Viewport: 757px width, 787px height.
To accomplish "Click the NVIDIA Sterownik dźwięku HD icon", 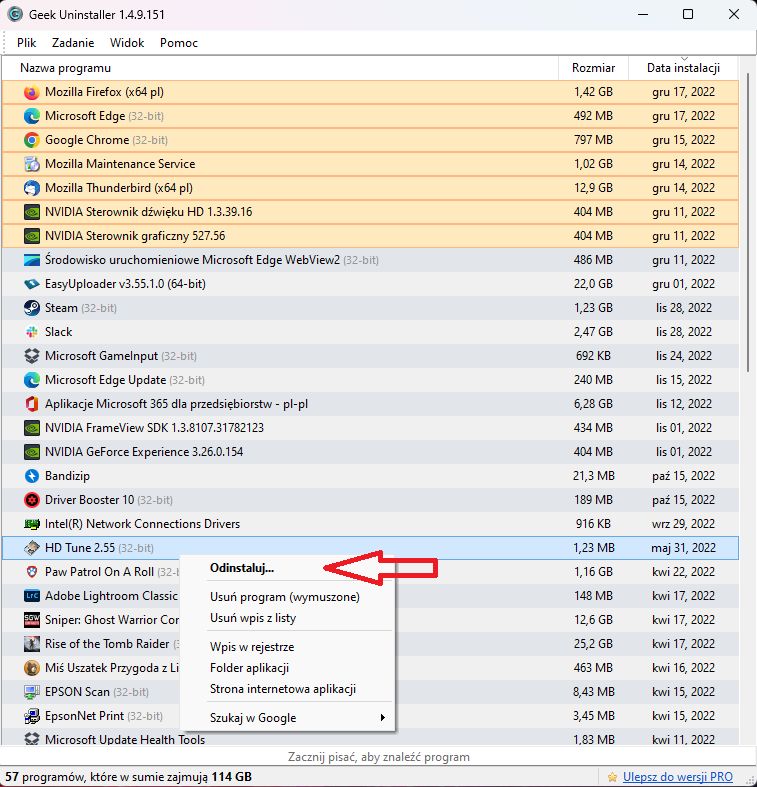I will (32, 212).
